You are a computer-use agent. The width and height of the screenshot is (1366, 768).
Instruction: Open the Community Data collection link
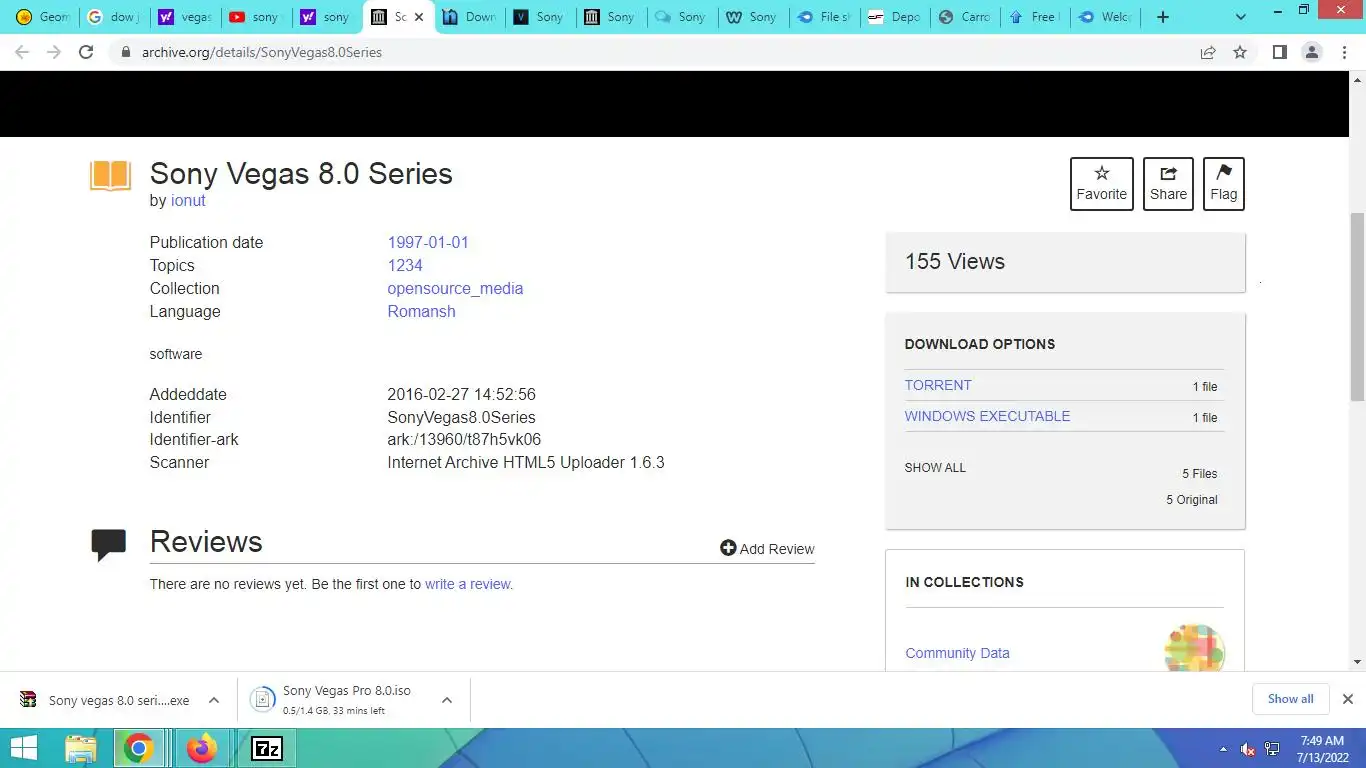(x=957, y=653)
